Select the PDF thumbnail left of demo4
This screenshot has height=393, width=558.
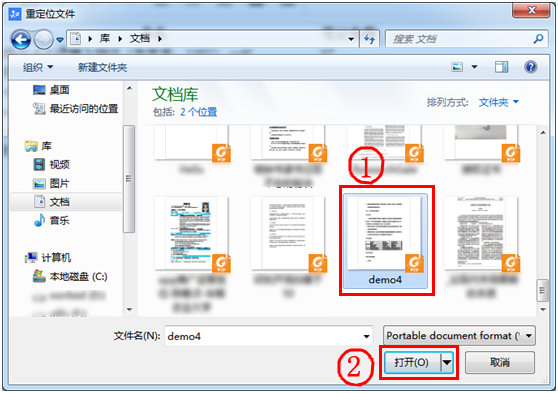[x=288, y=235]
